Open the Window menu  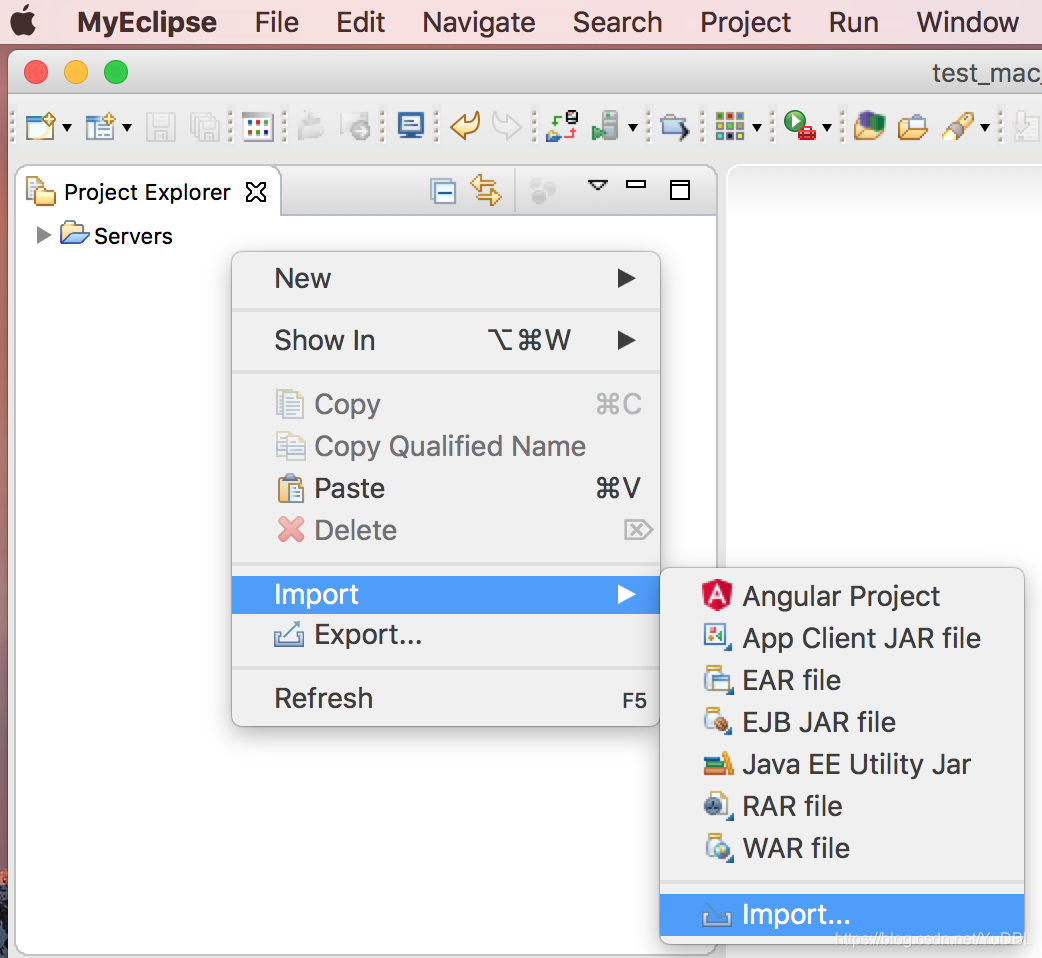tap(968, 23)
